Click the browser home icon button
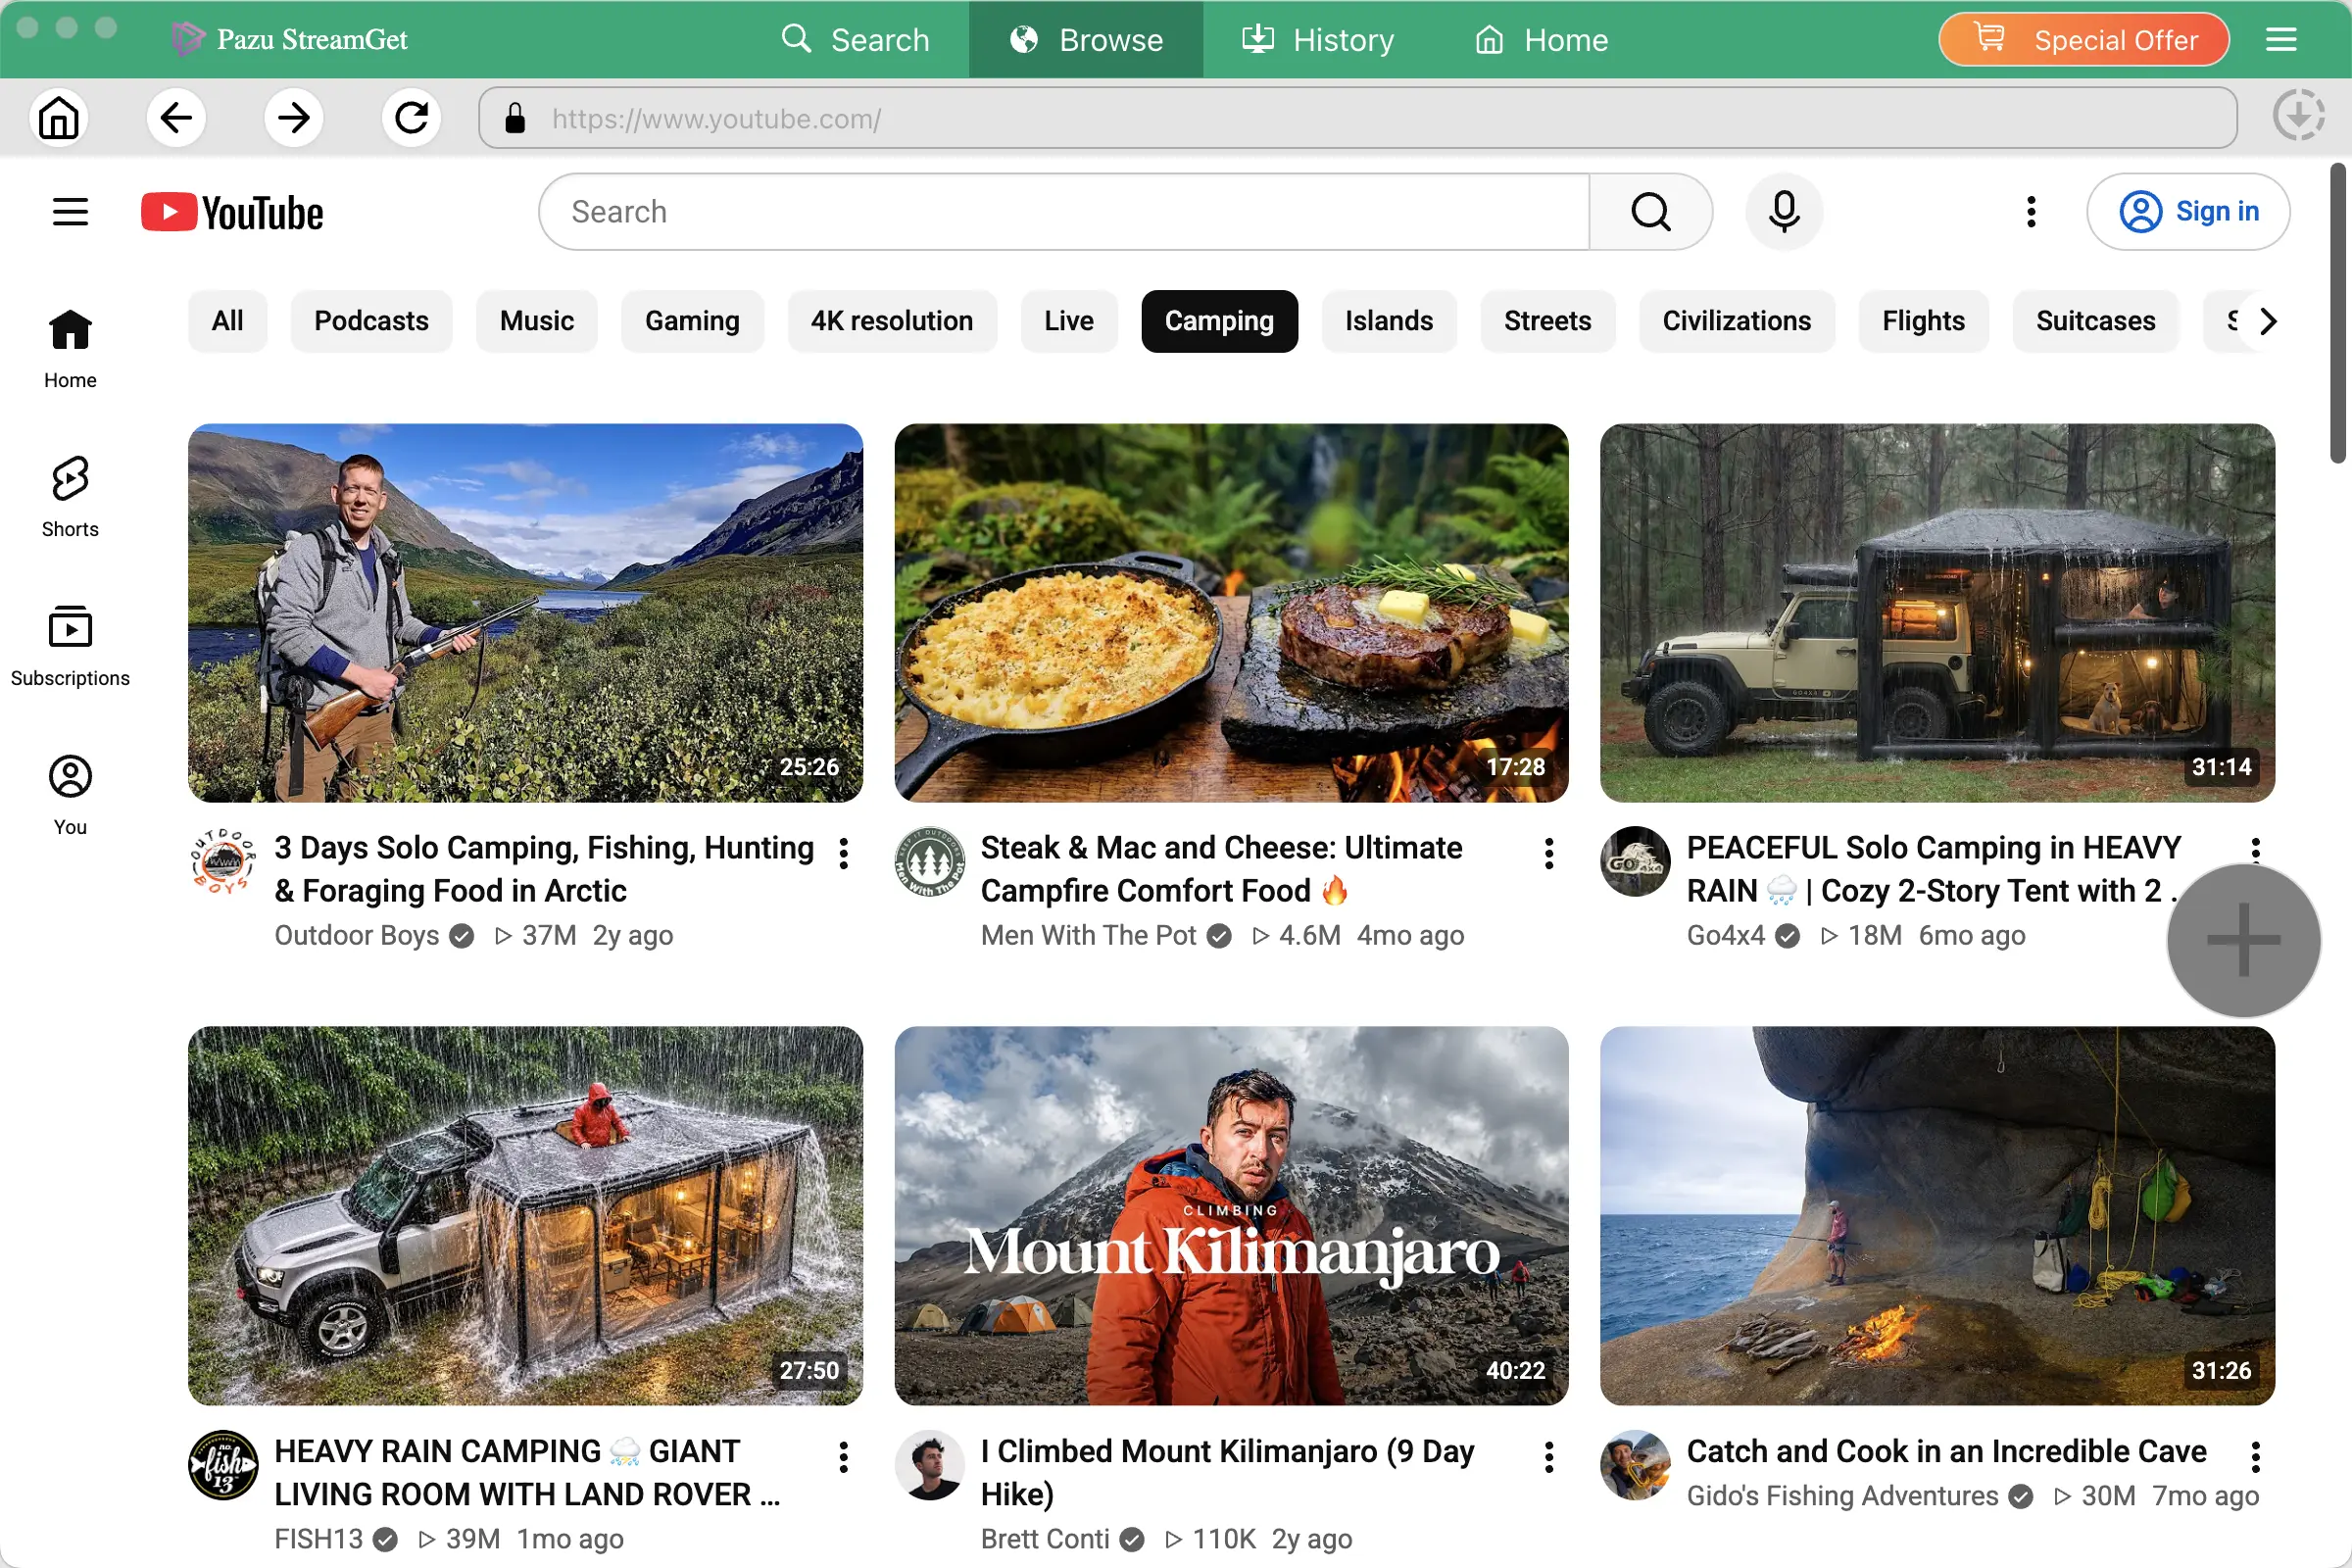Viewport: 2352px width, 1568px height. (x=59, y=118)
